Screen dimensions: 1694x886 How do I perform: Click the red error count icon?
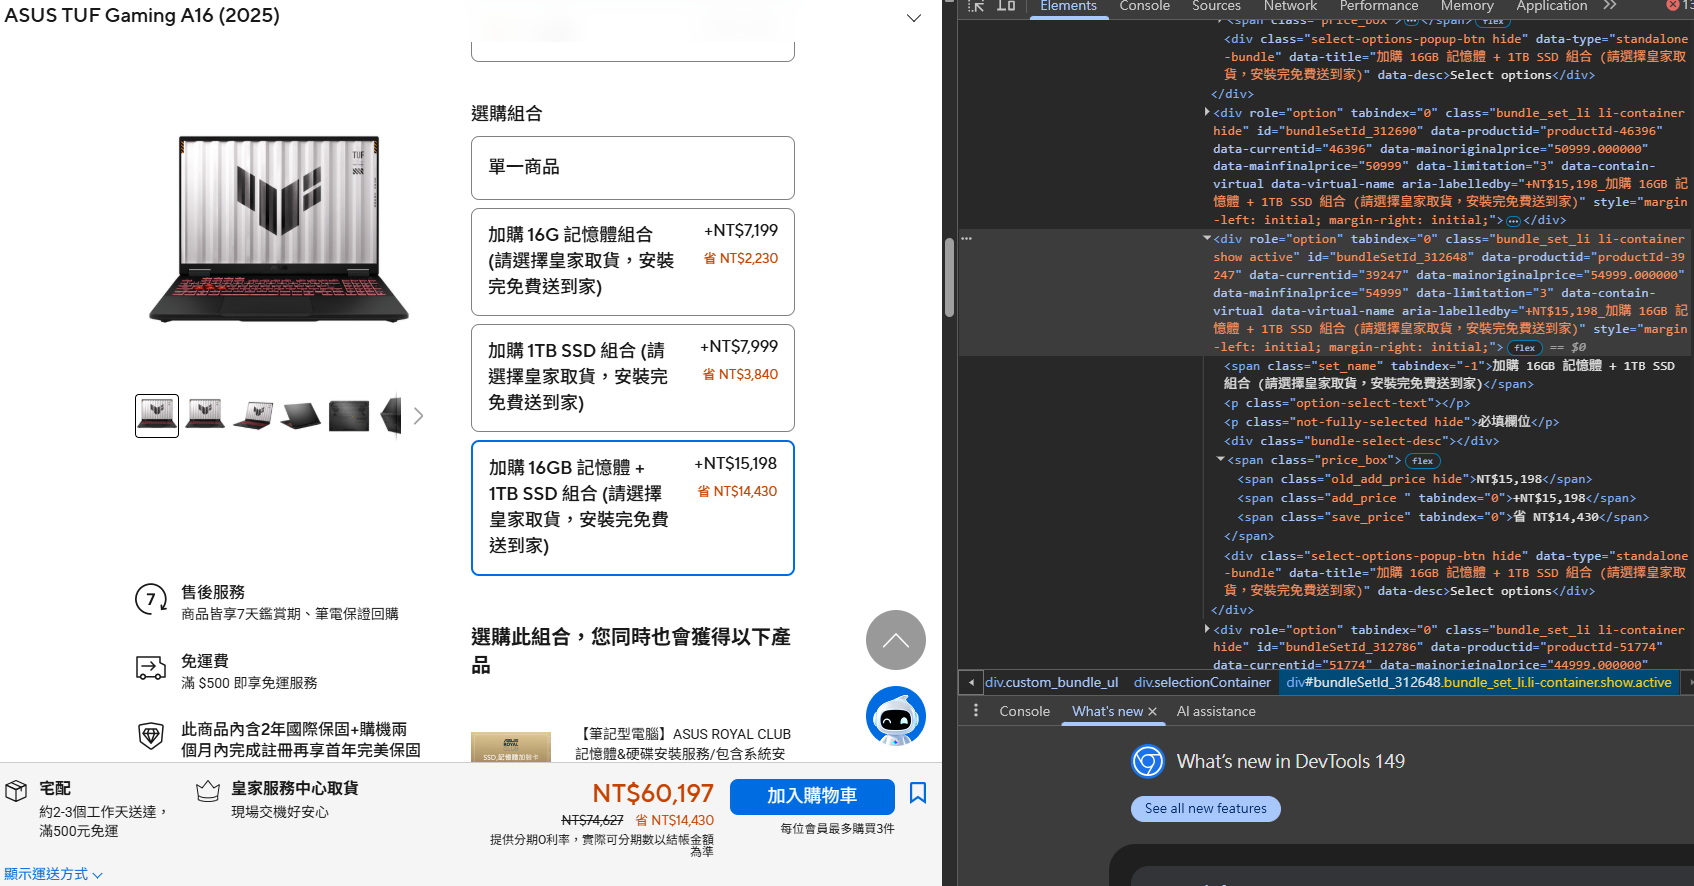(1672, 5)
